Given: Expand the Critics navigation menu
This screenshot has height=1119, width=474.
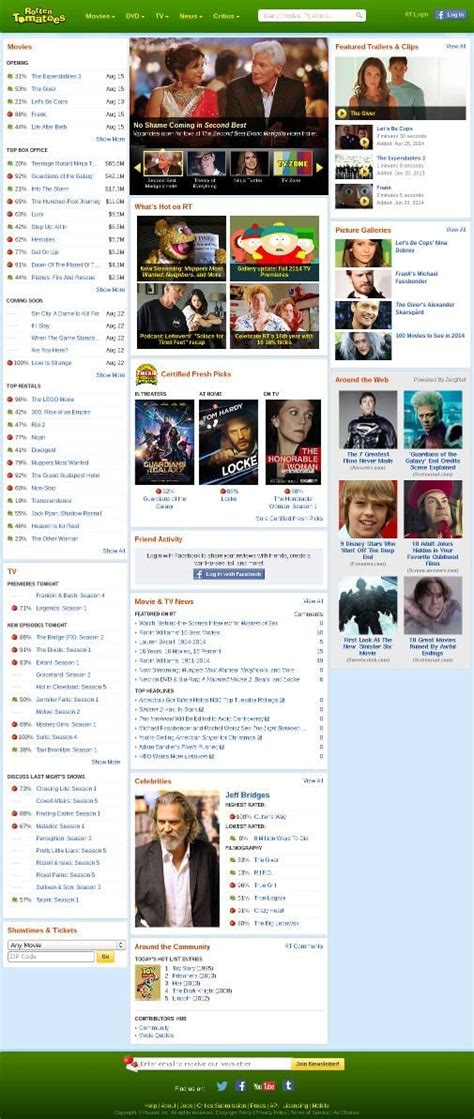Looking at the screenshot, I should pyautogui.click(x=226, y=15).
